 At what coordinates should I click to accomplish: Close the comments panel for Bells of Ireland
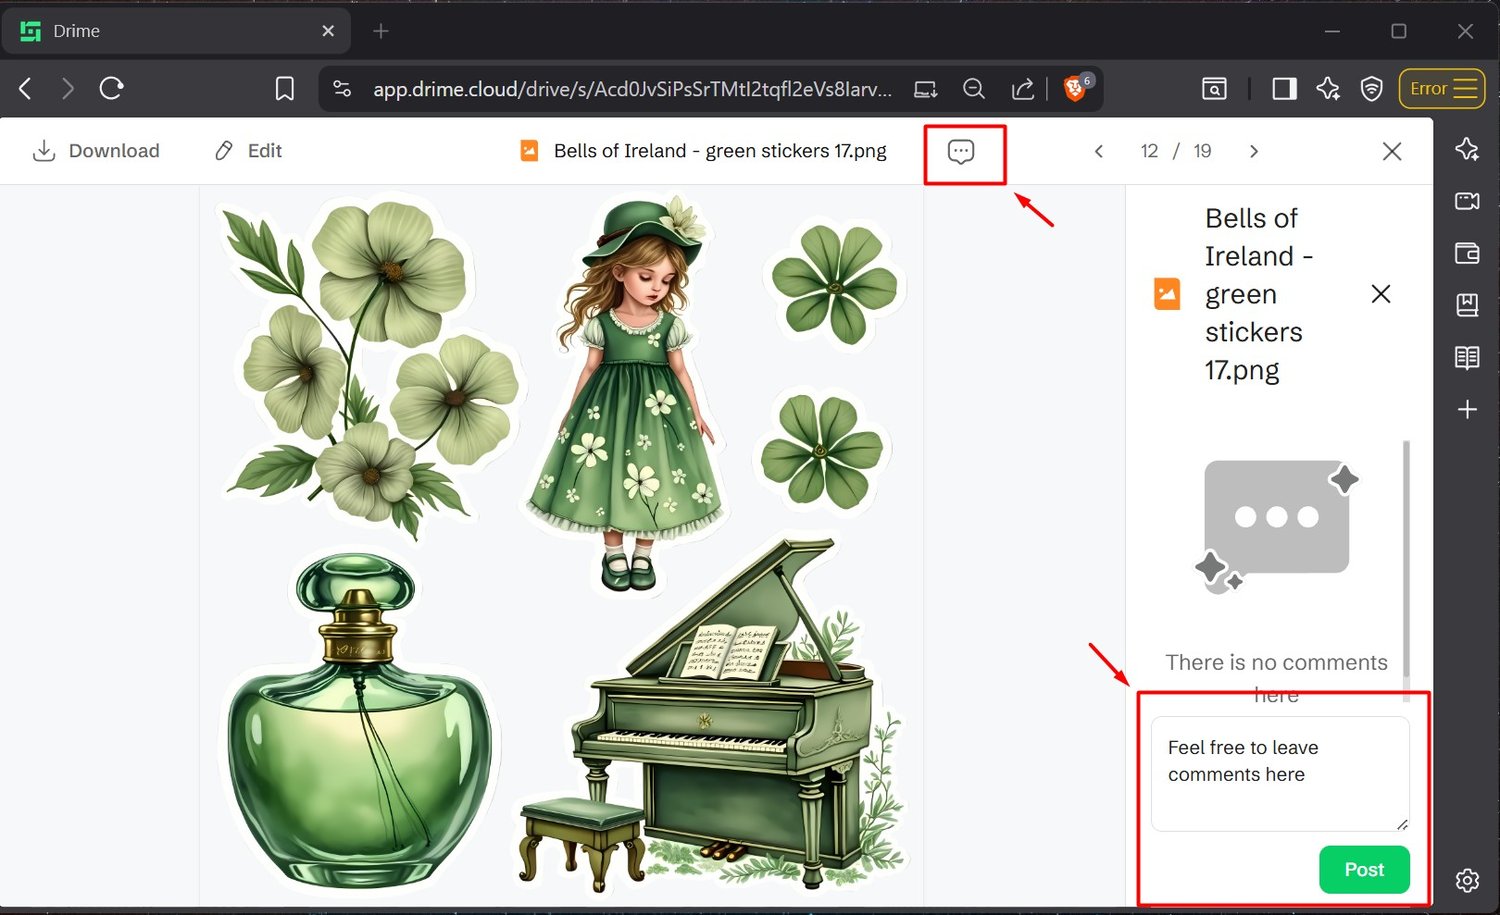[x=1381, y=294]
